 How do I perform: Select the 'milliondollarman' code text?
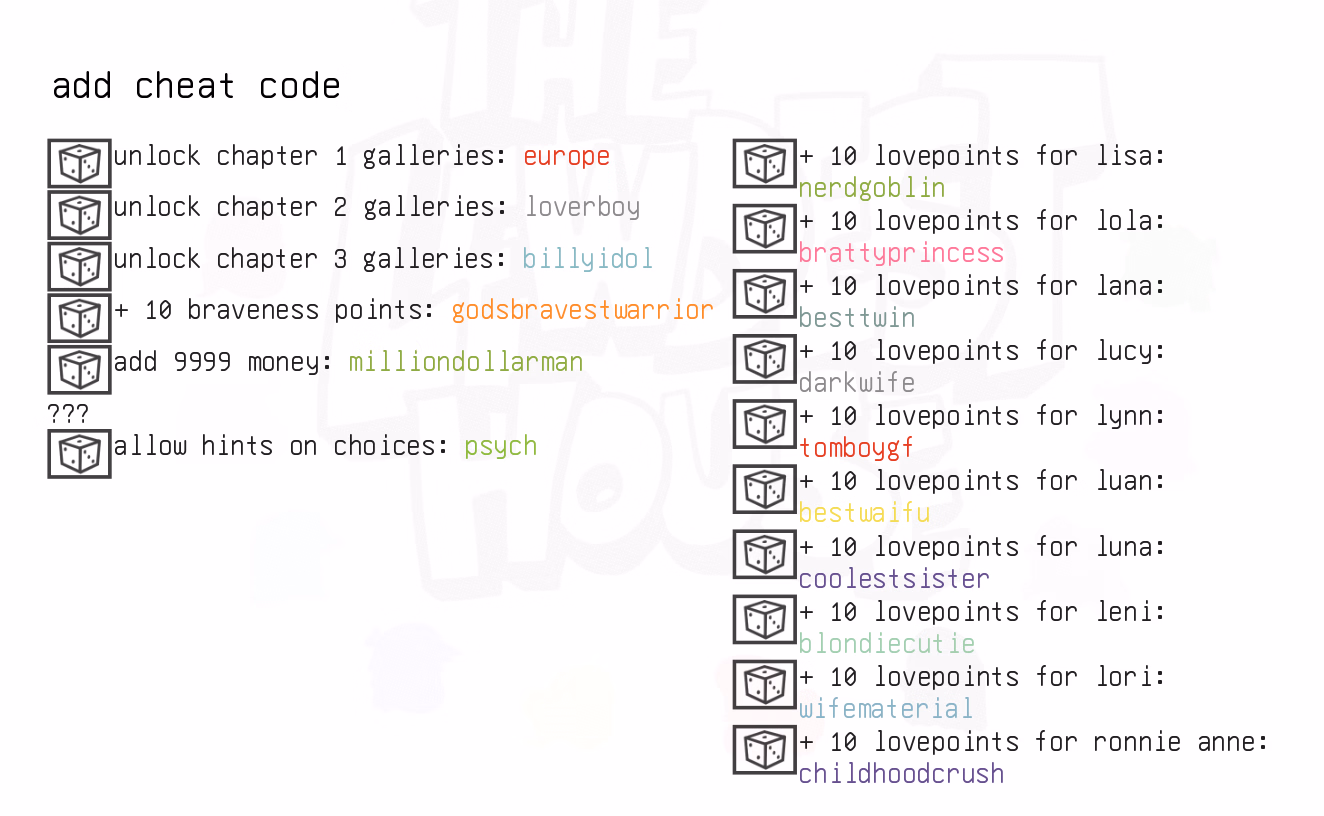465,362
